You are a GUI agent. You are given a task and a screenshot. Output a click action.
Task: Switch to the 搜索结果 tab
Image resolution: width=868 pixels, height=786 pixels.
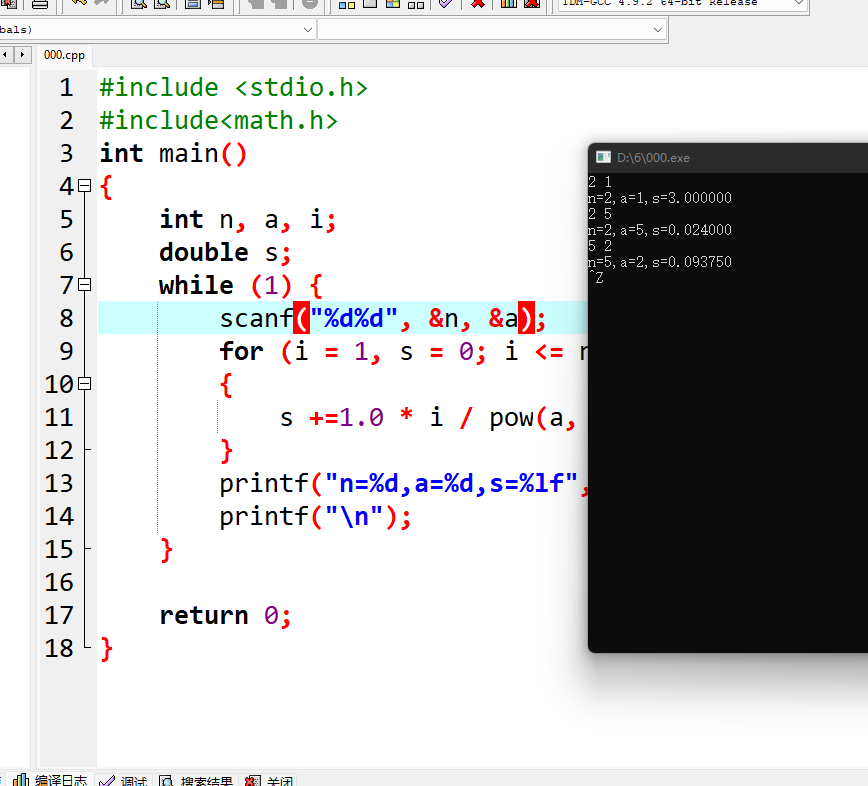pos(196,780)
